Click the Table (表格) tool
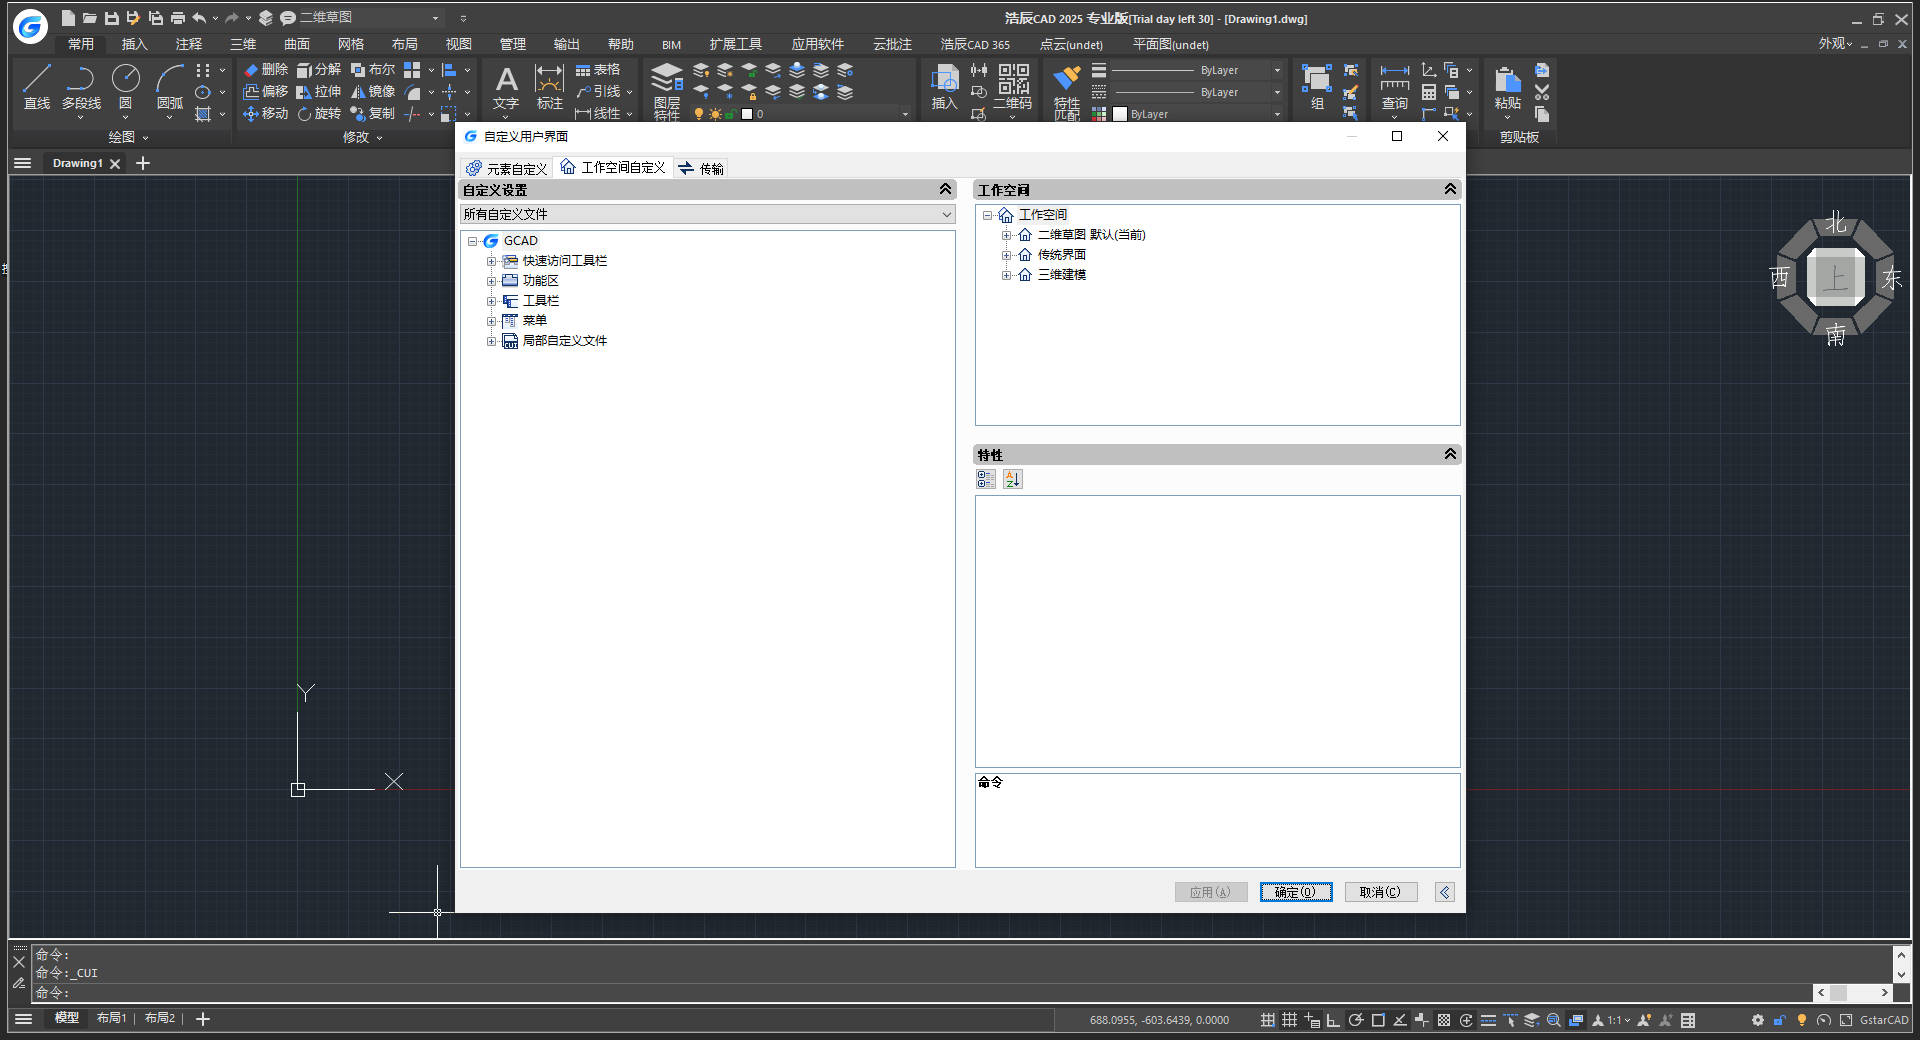 point(597,70)
